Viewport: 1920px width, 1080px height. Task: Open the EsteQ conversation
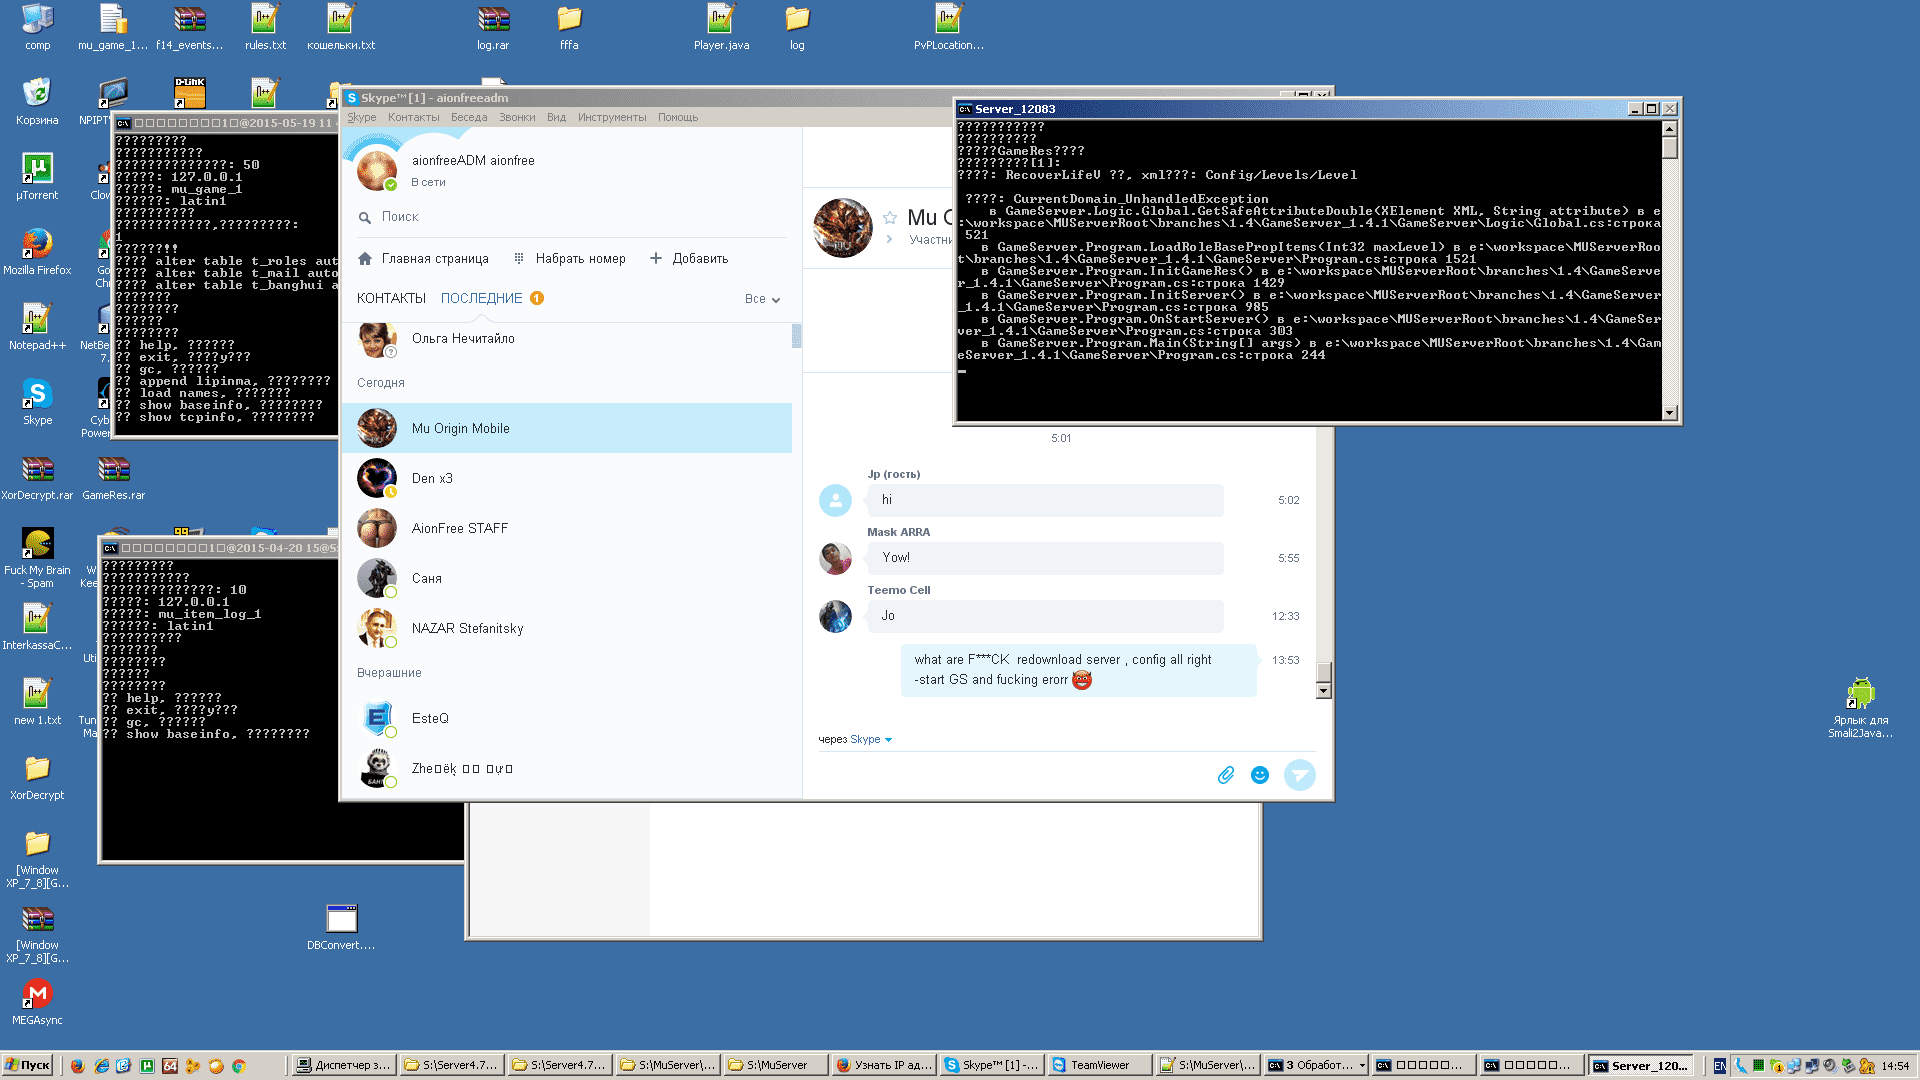tap(567, 718)
